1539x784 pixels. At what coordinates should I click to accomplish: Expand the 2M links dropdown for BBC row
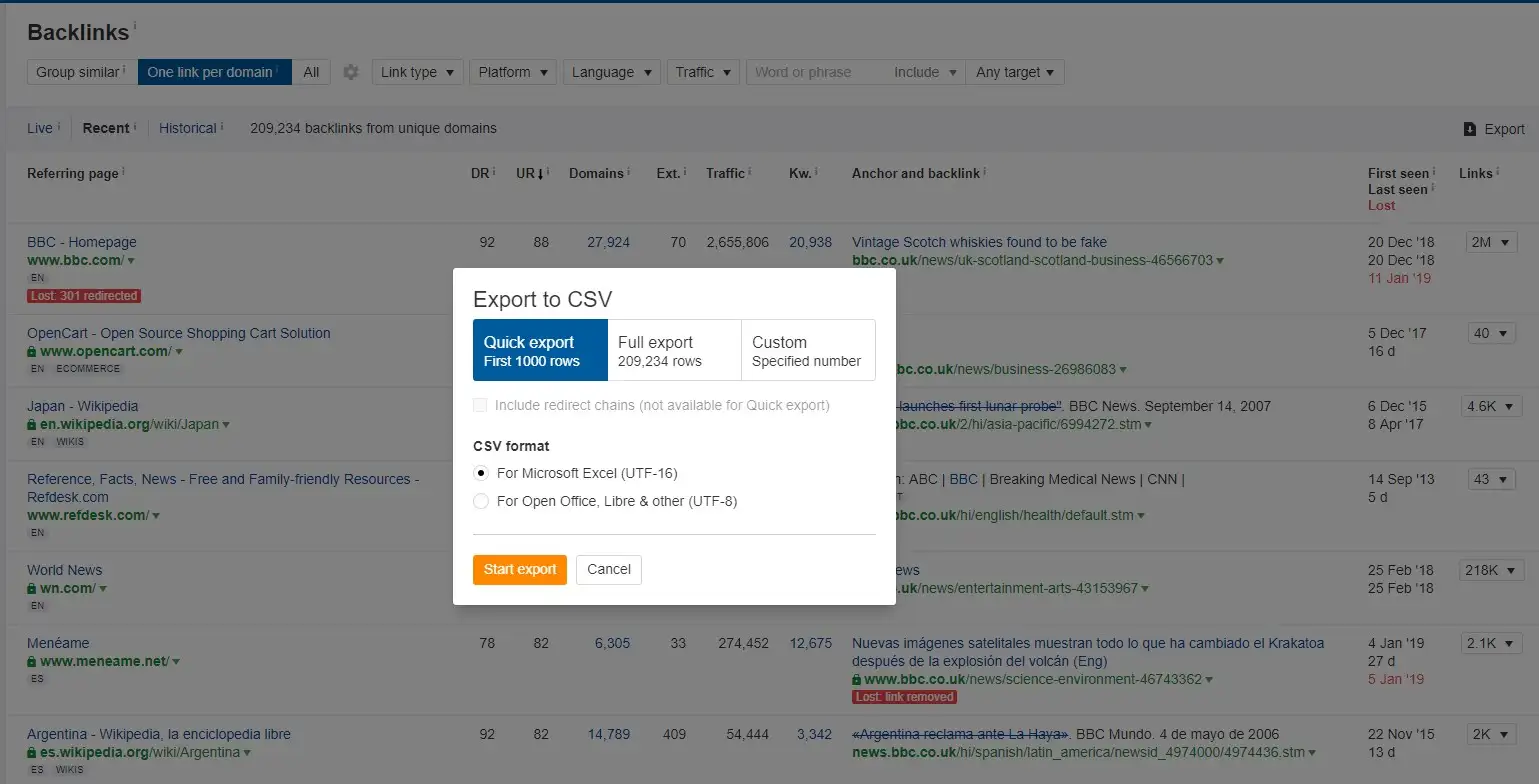click(x=1491, y=242)
